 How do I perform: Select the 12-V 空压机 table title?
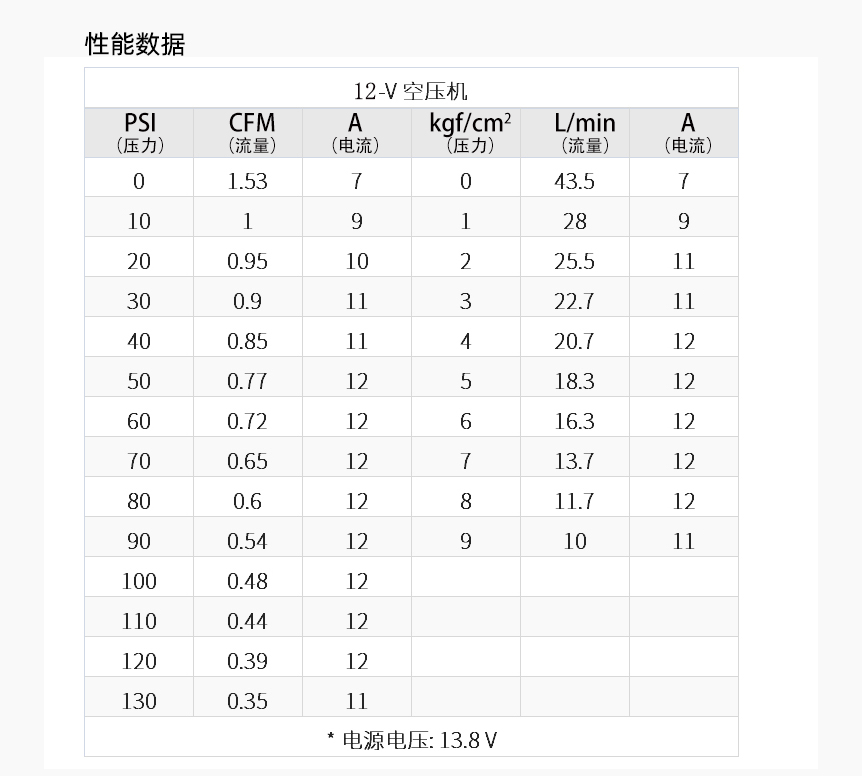[411, 91]
